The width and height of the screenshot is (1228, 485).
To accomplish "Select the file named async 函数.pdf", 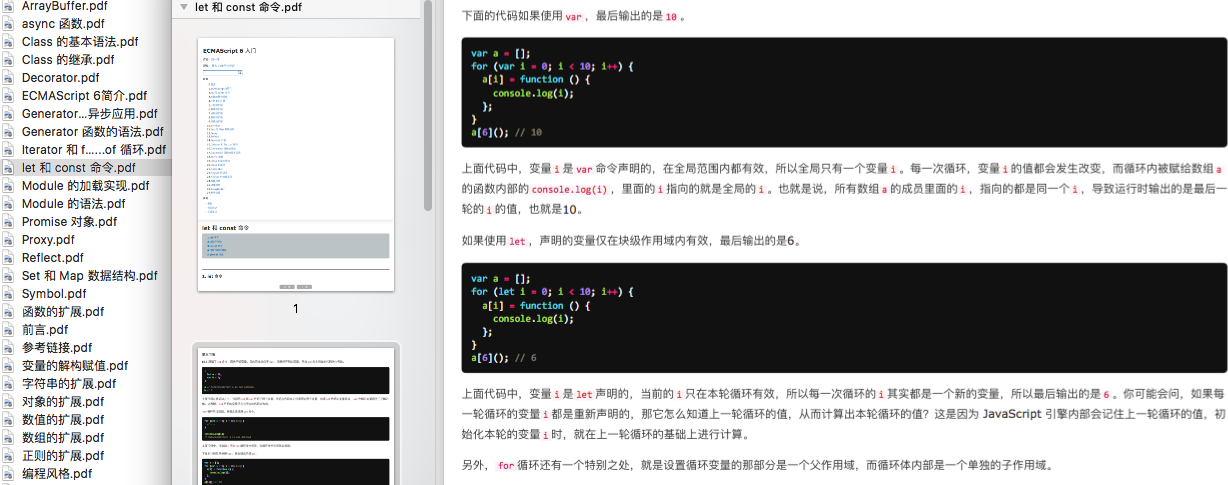I will pyautogui.click(x=63, y=23).
